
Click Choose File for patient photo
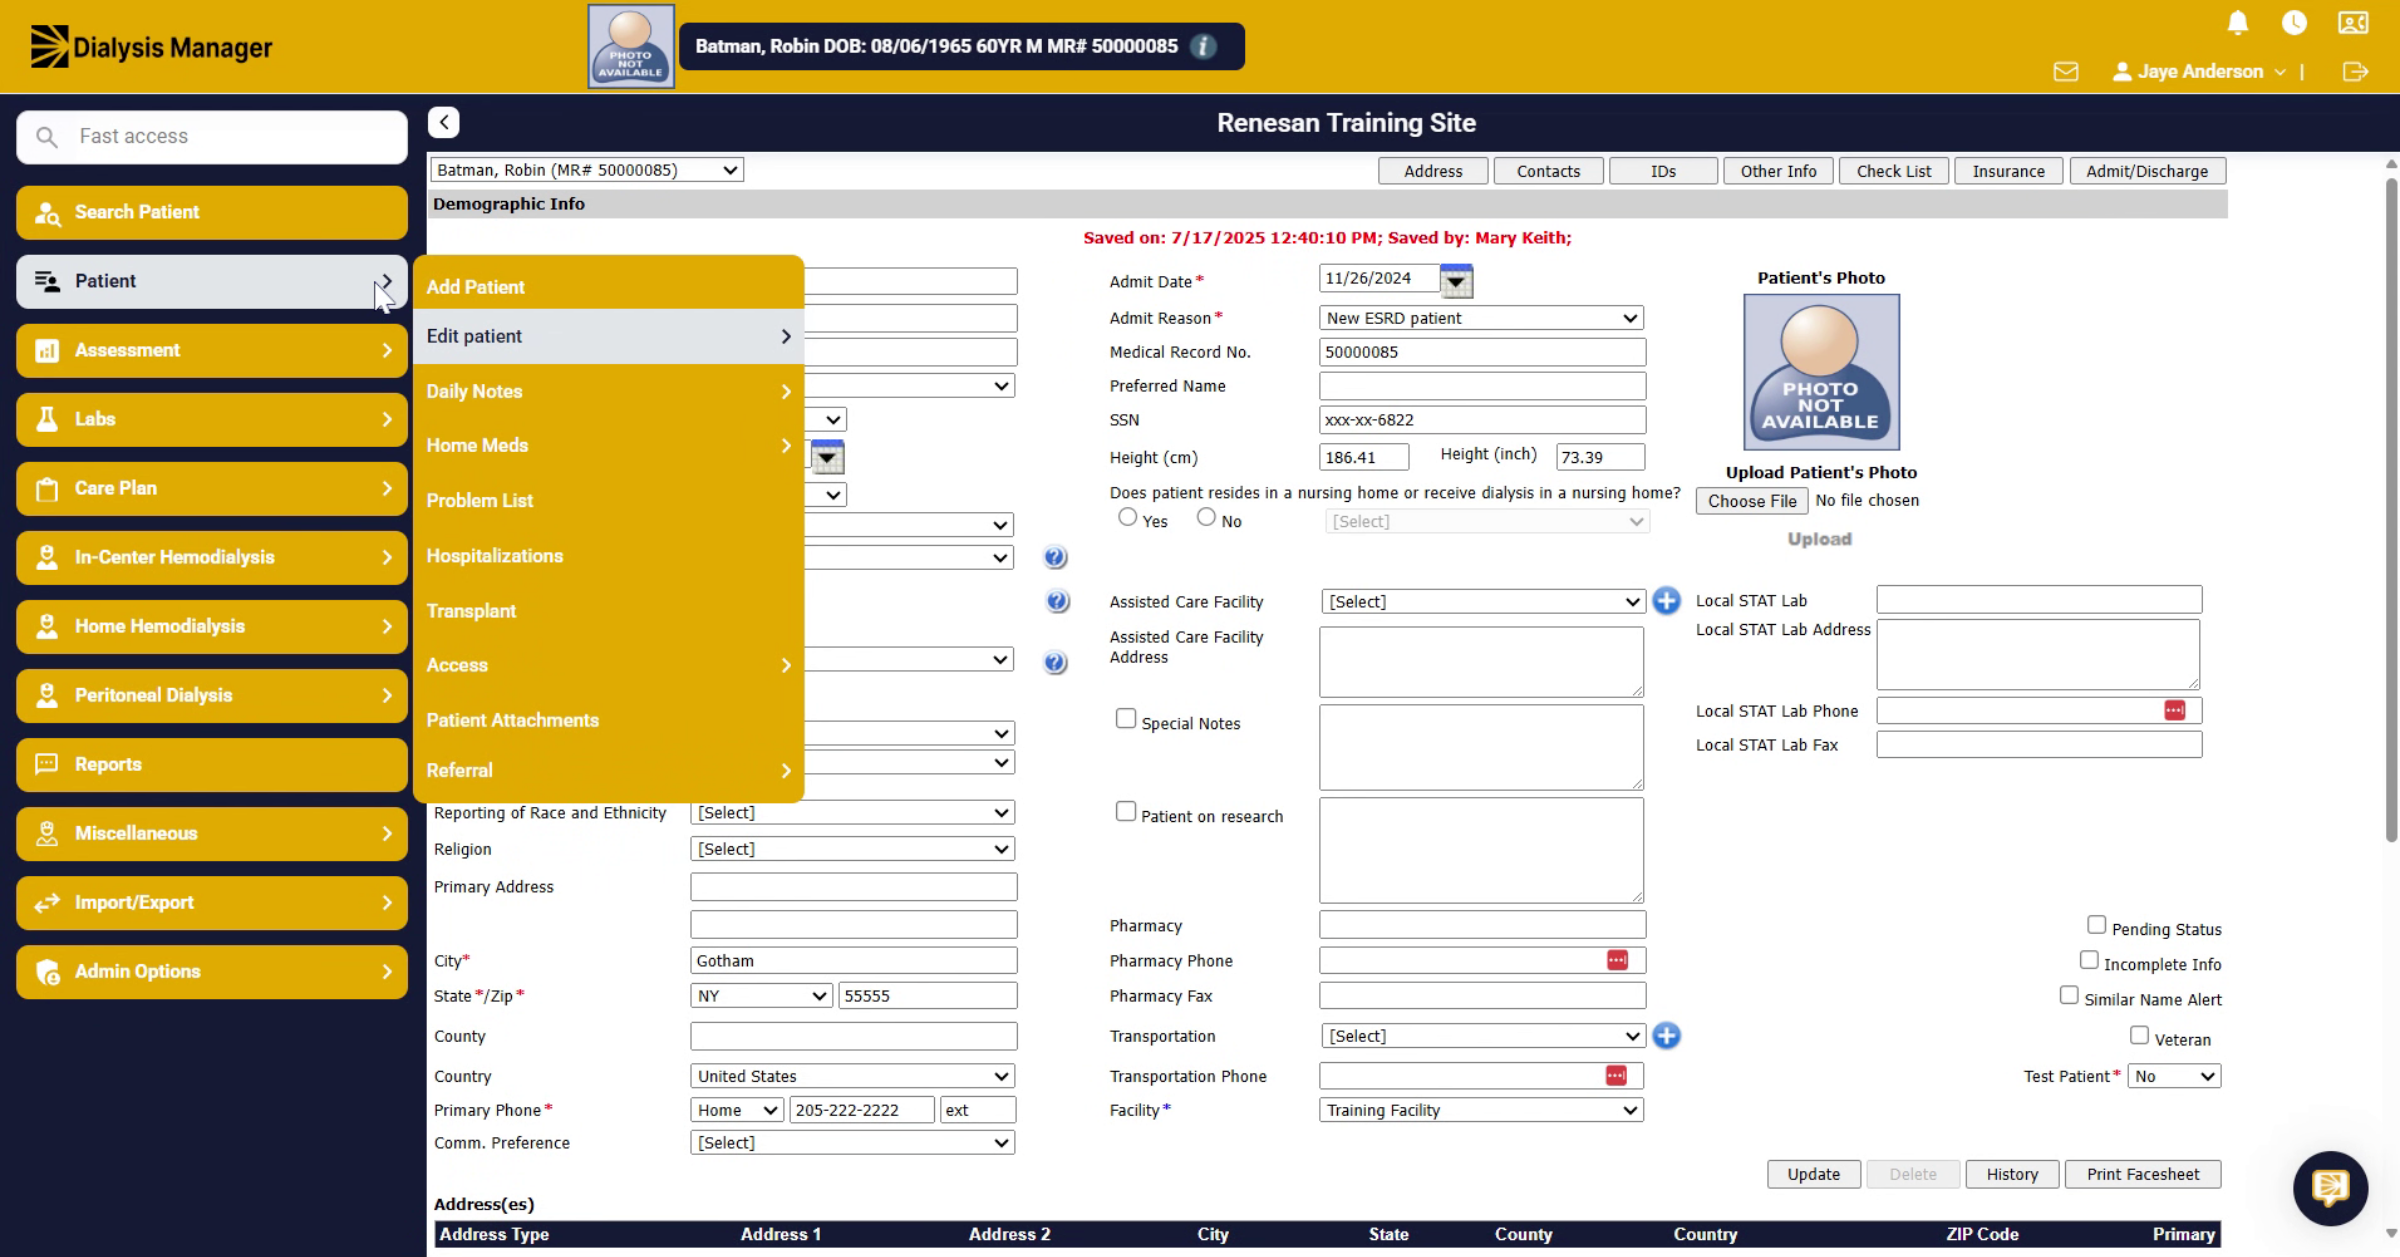[1752, 501]
